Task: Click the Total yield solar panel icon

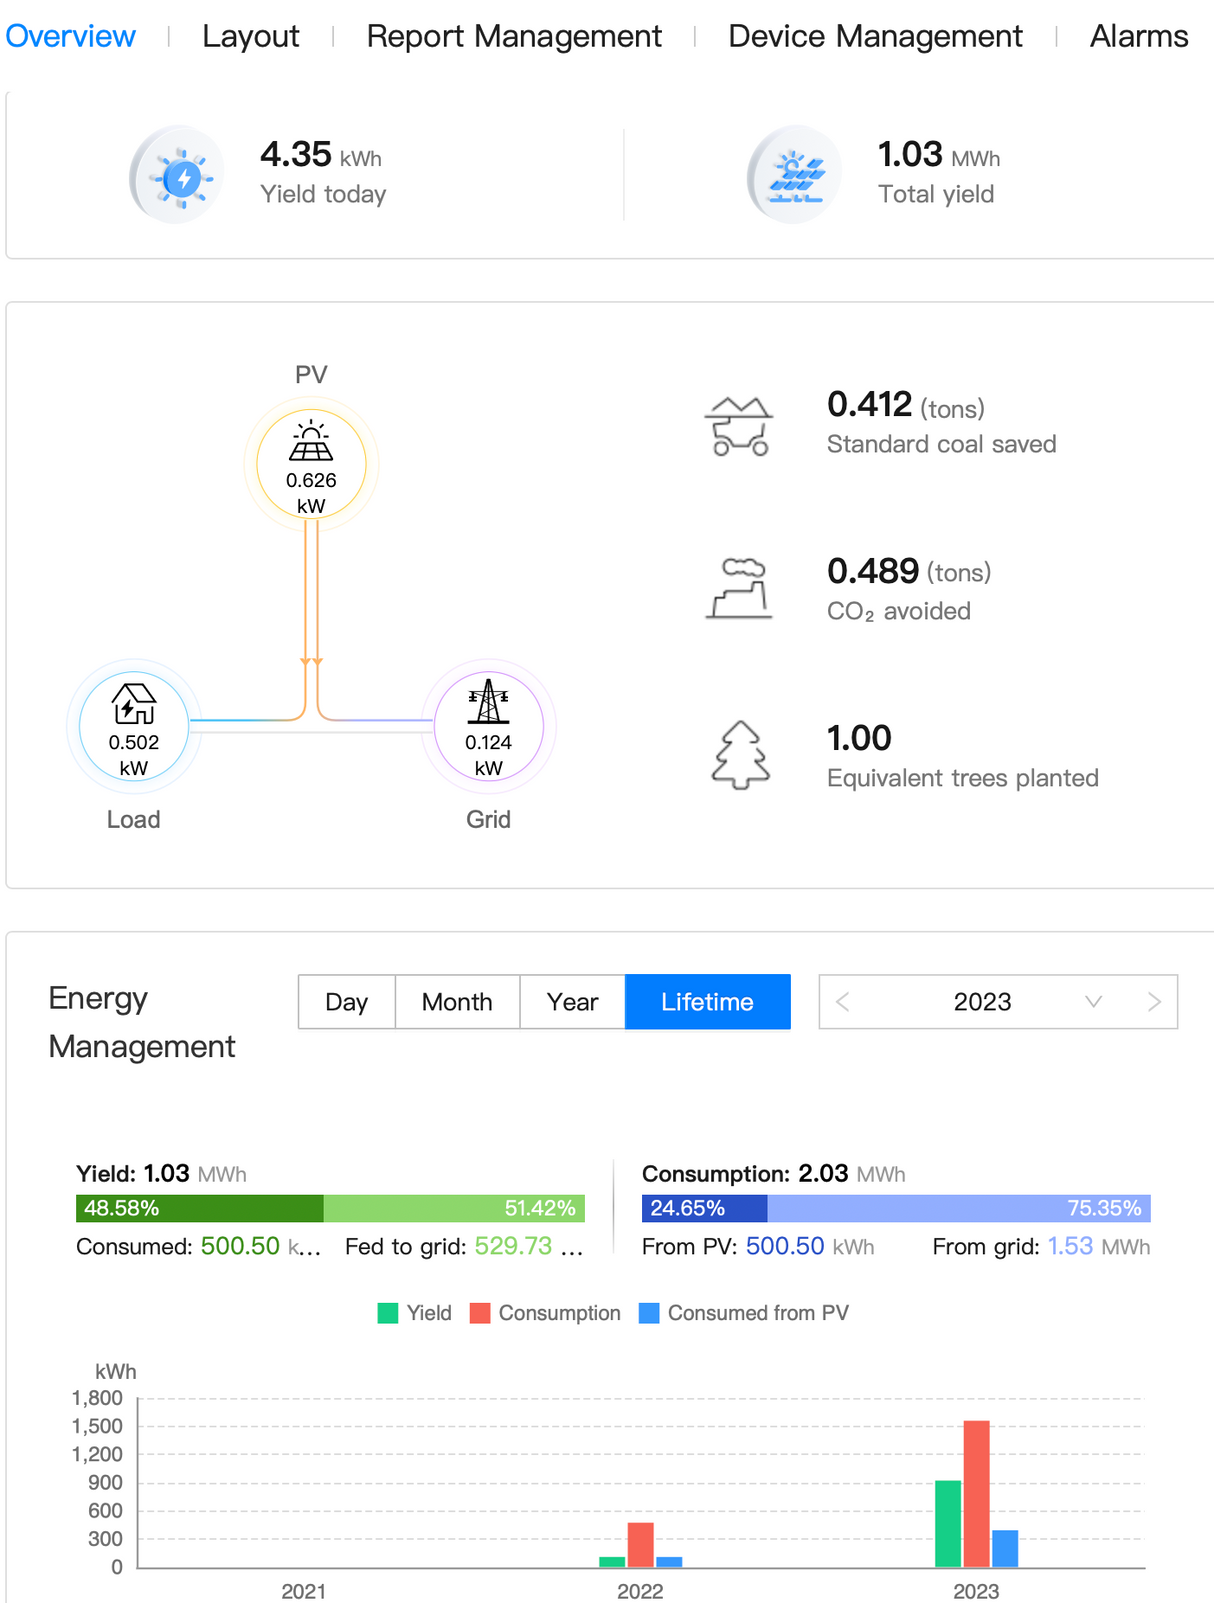Action: tap(796, 177)
